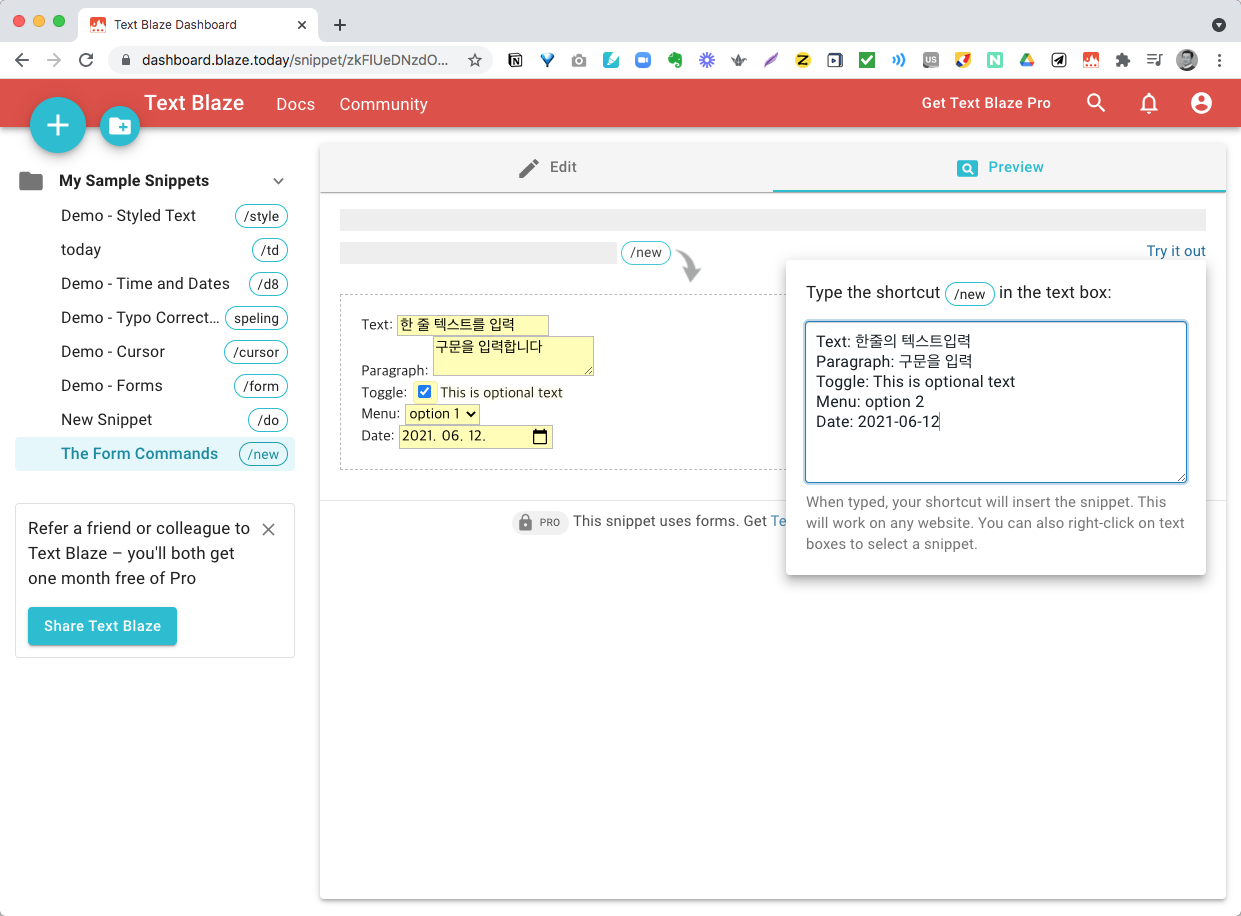Viewport: 1241px width, 916px height.
Task: Open the Chrome extensions puzzle icon
Action: click(x=1123, y=60)
